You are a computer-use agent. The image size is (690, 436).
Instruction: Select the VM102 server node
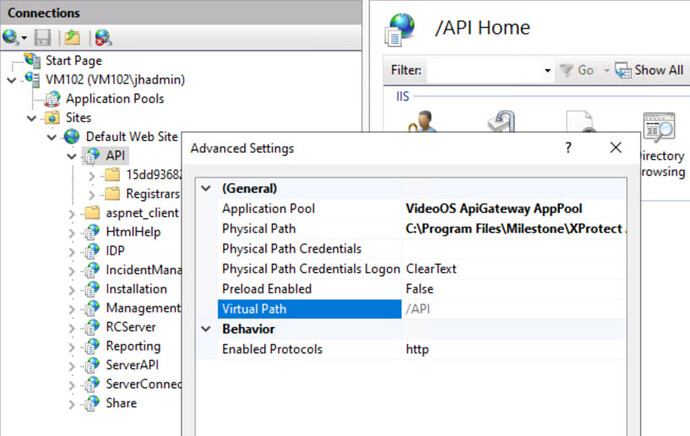tap(115, 80)
